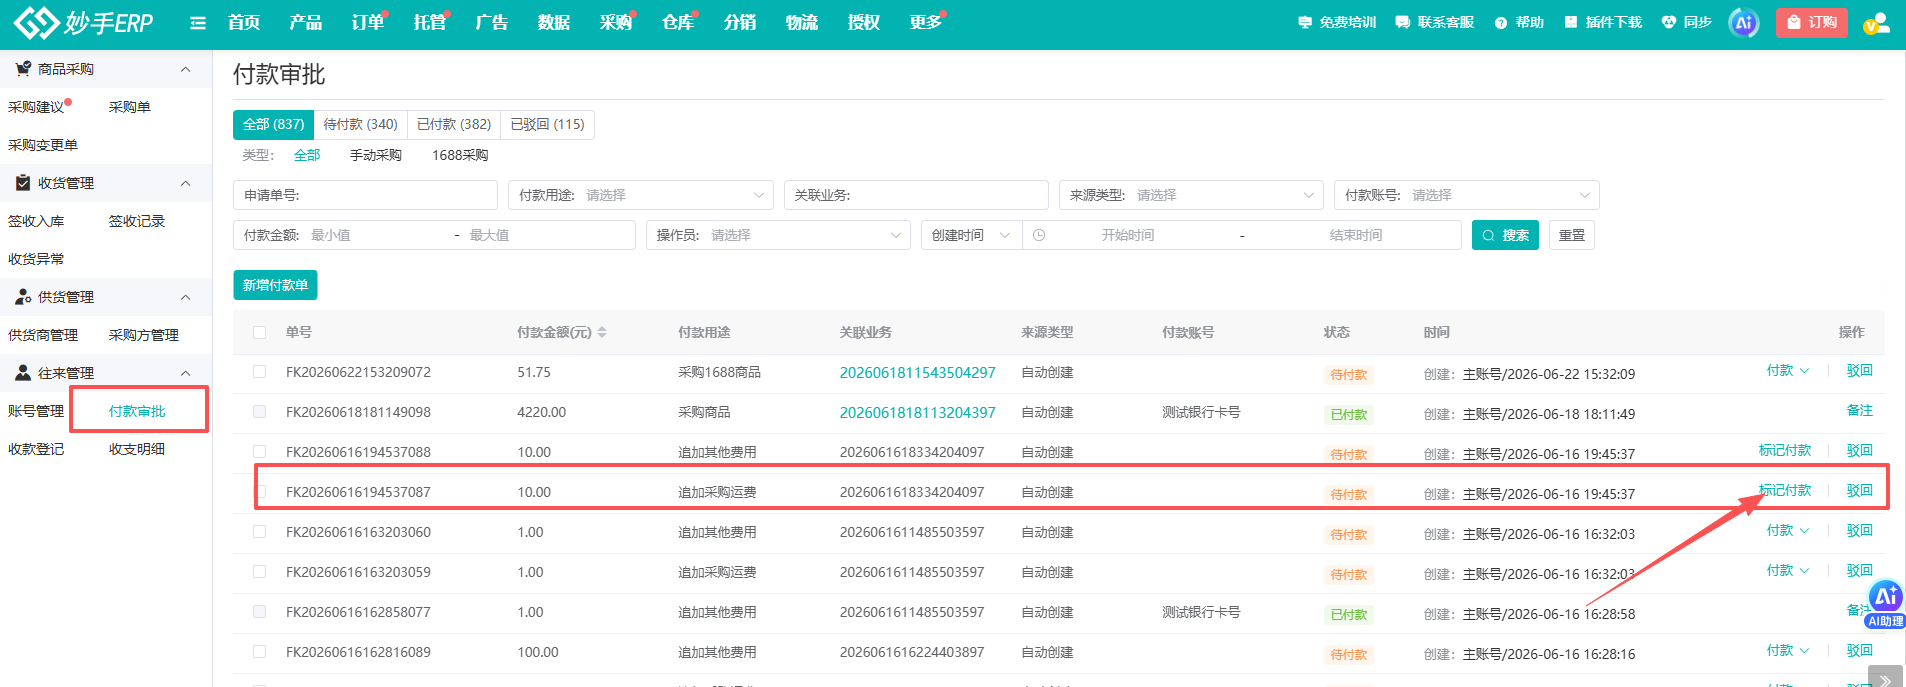Open the user avatar icon at top right

1876,23
